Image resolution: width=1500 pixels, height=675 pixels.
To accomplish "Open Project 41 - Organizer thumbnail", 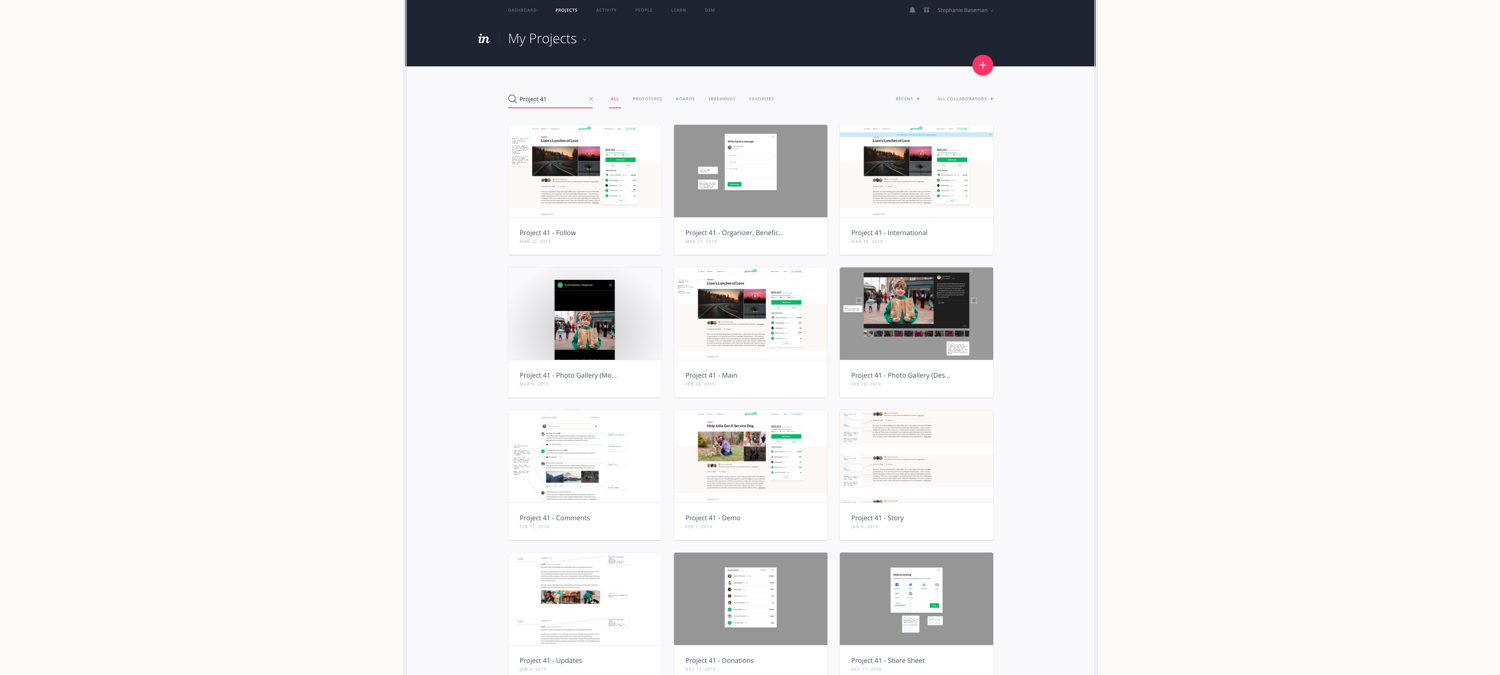I will (751, 171).
